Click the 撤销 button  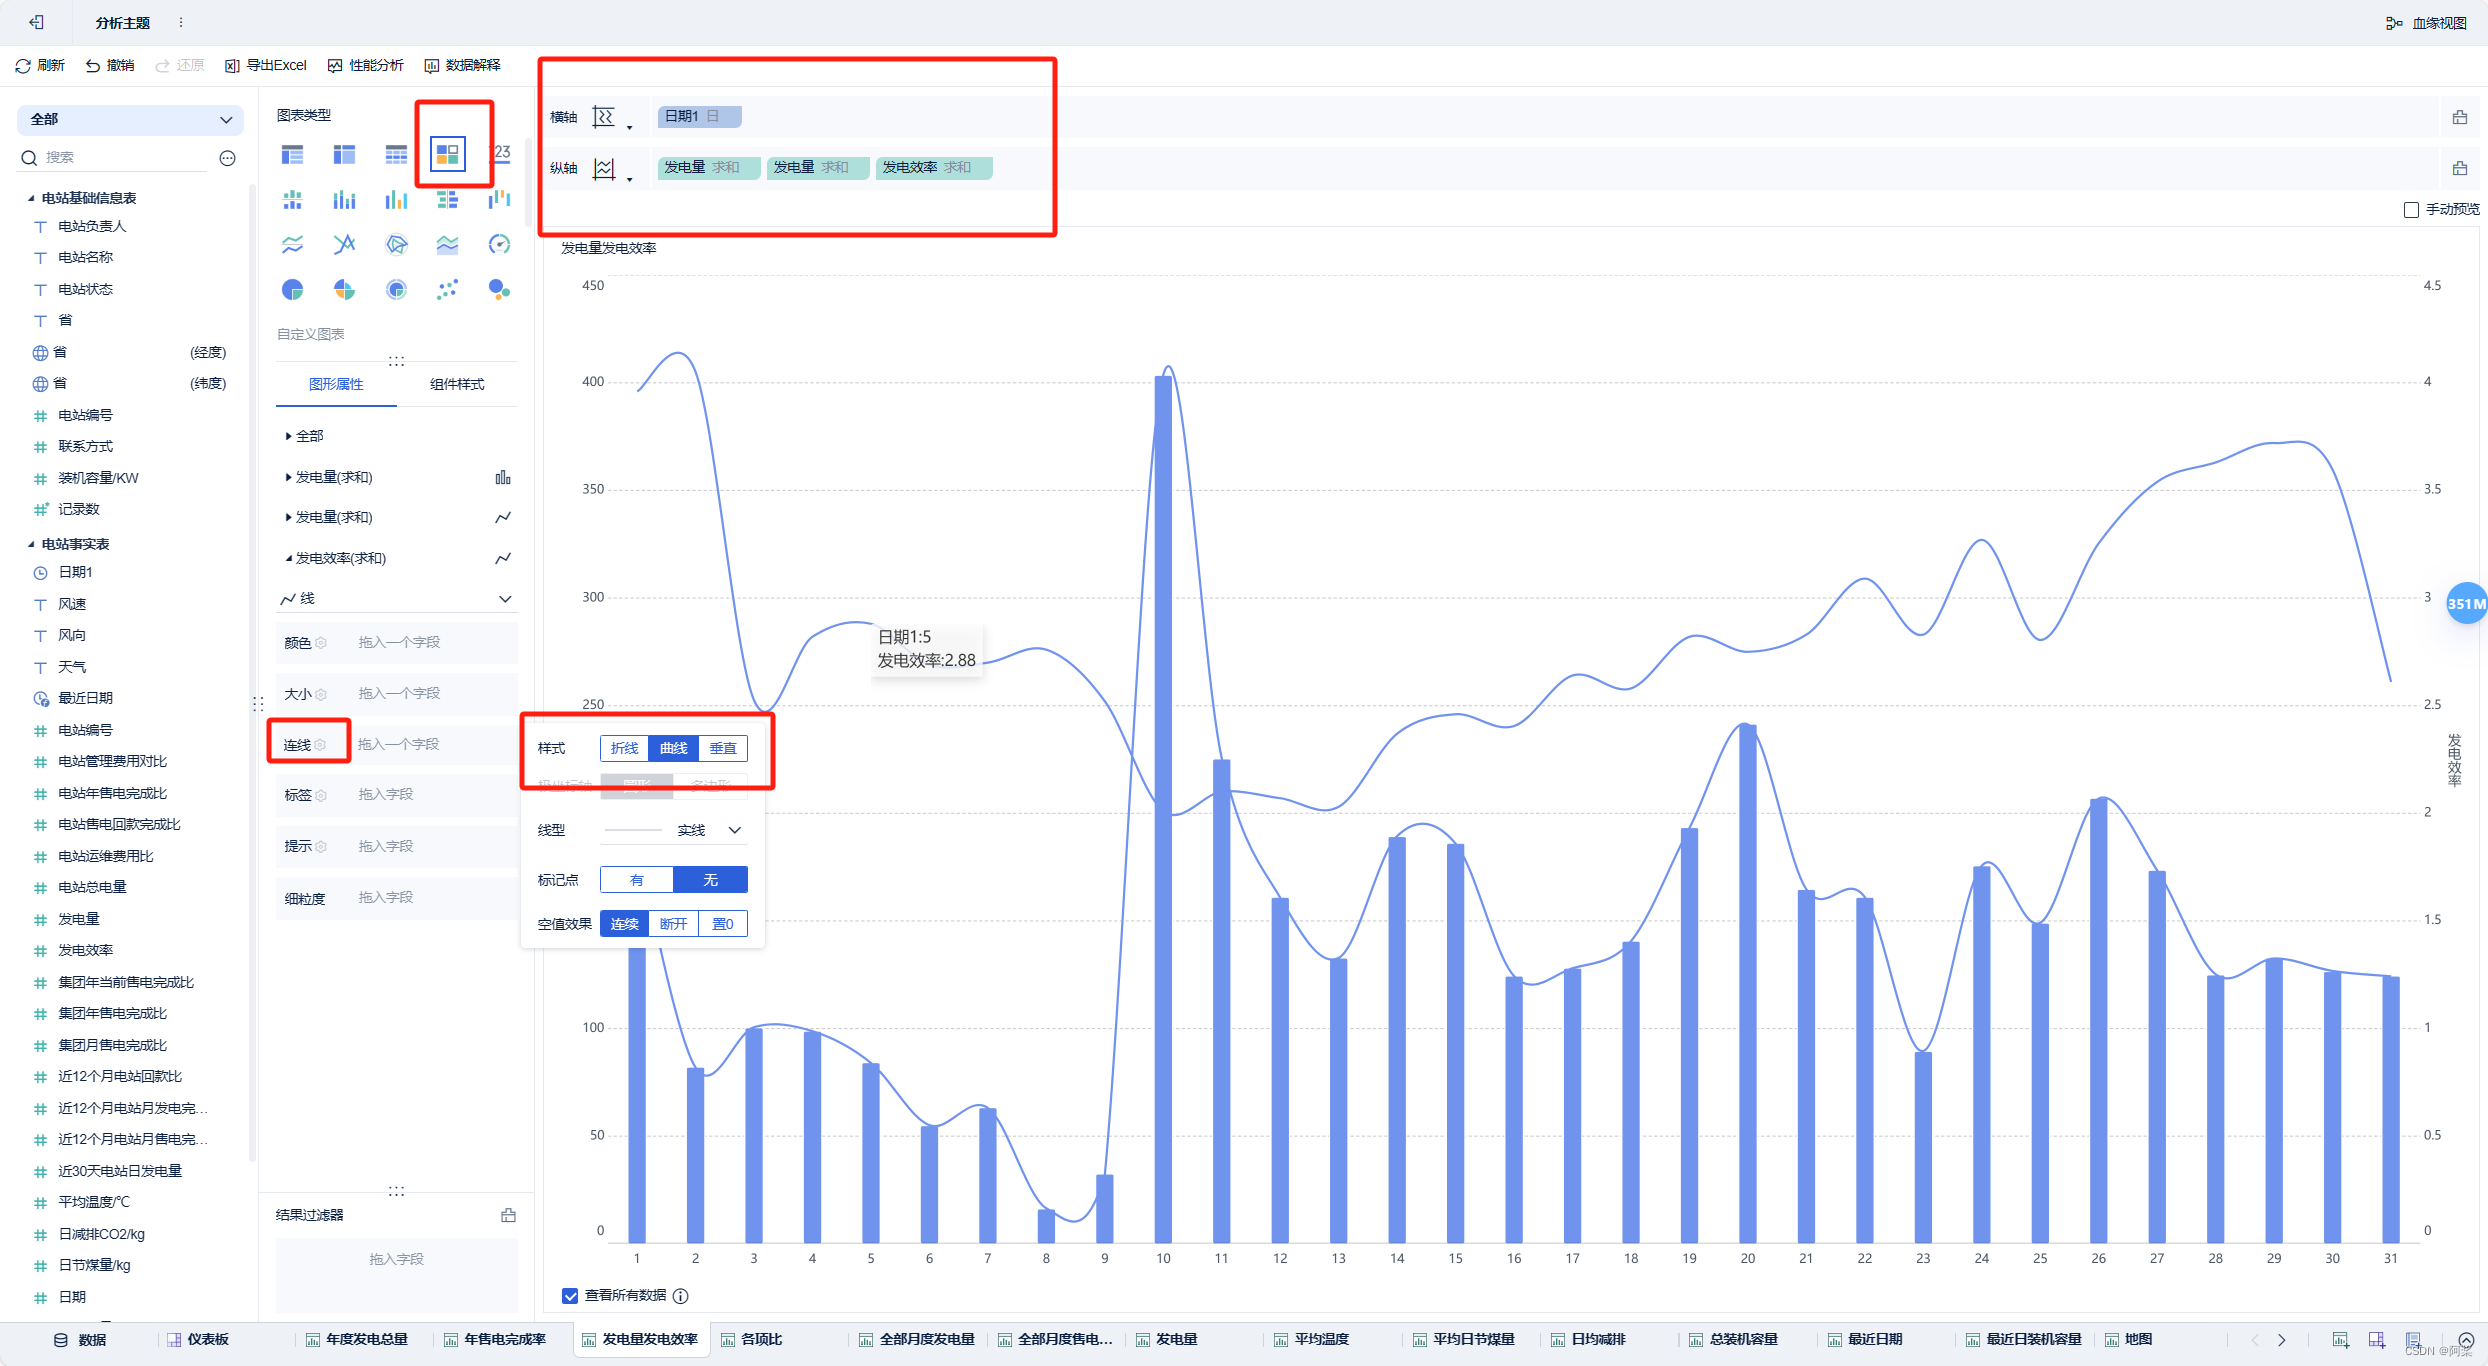click(110, 65)
